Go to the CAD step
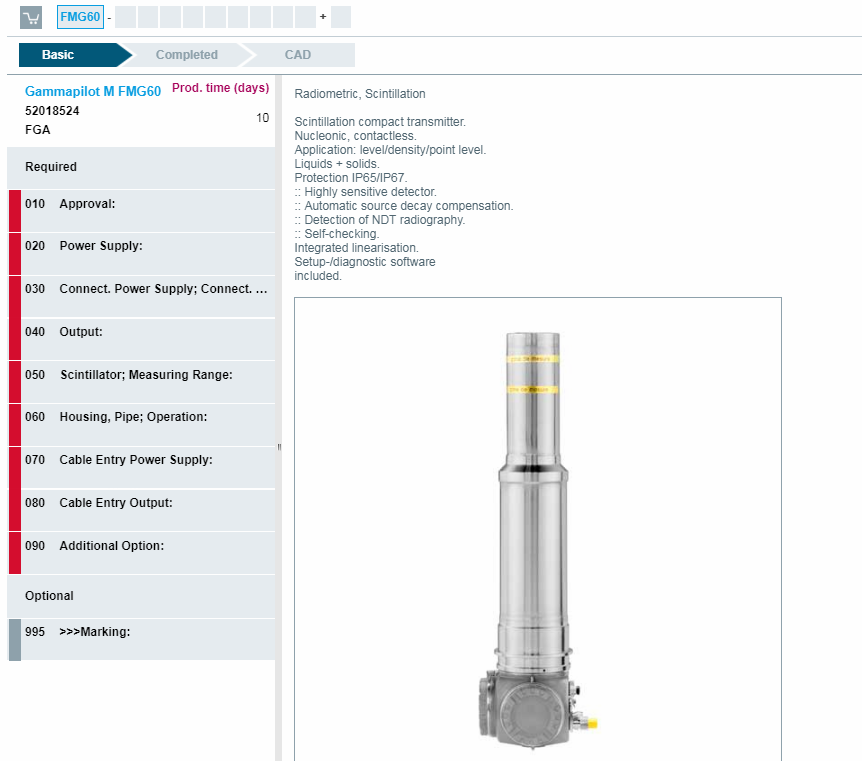The image size is (862, 761). 298,55
